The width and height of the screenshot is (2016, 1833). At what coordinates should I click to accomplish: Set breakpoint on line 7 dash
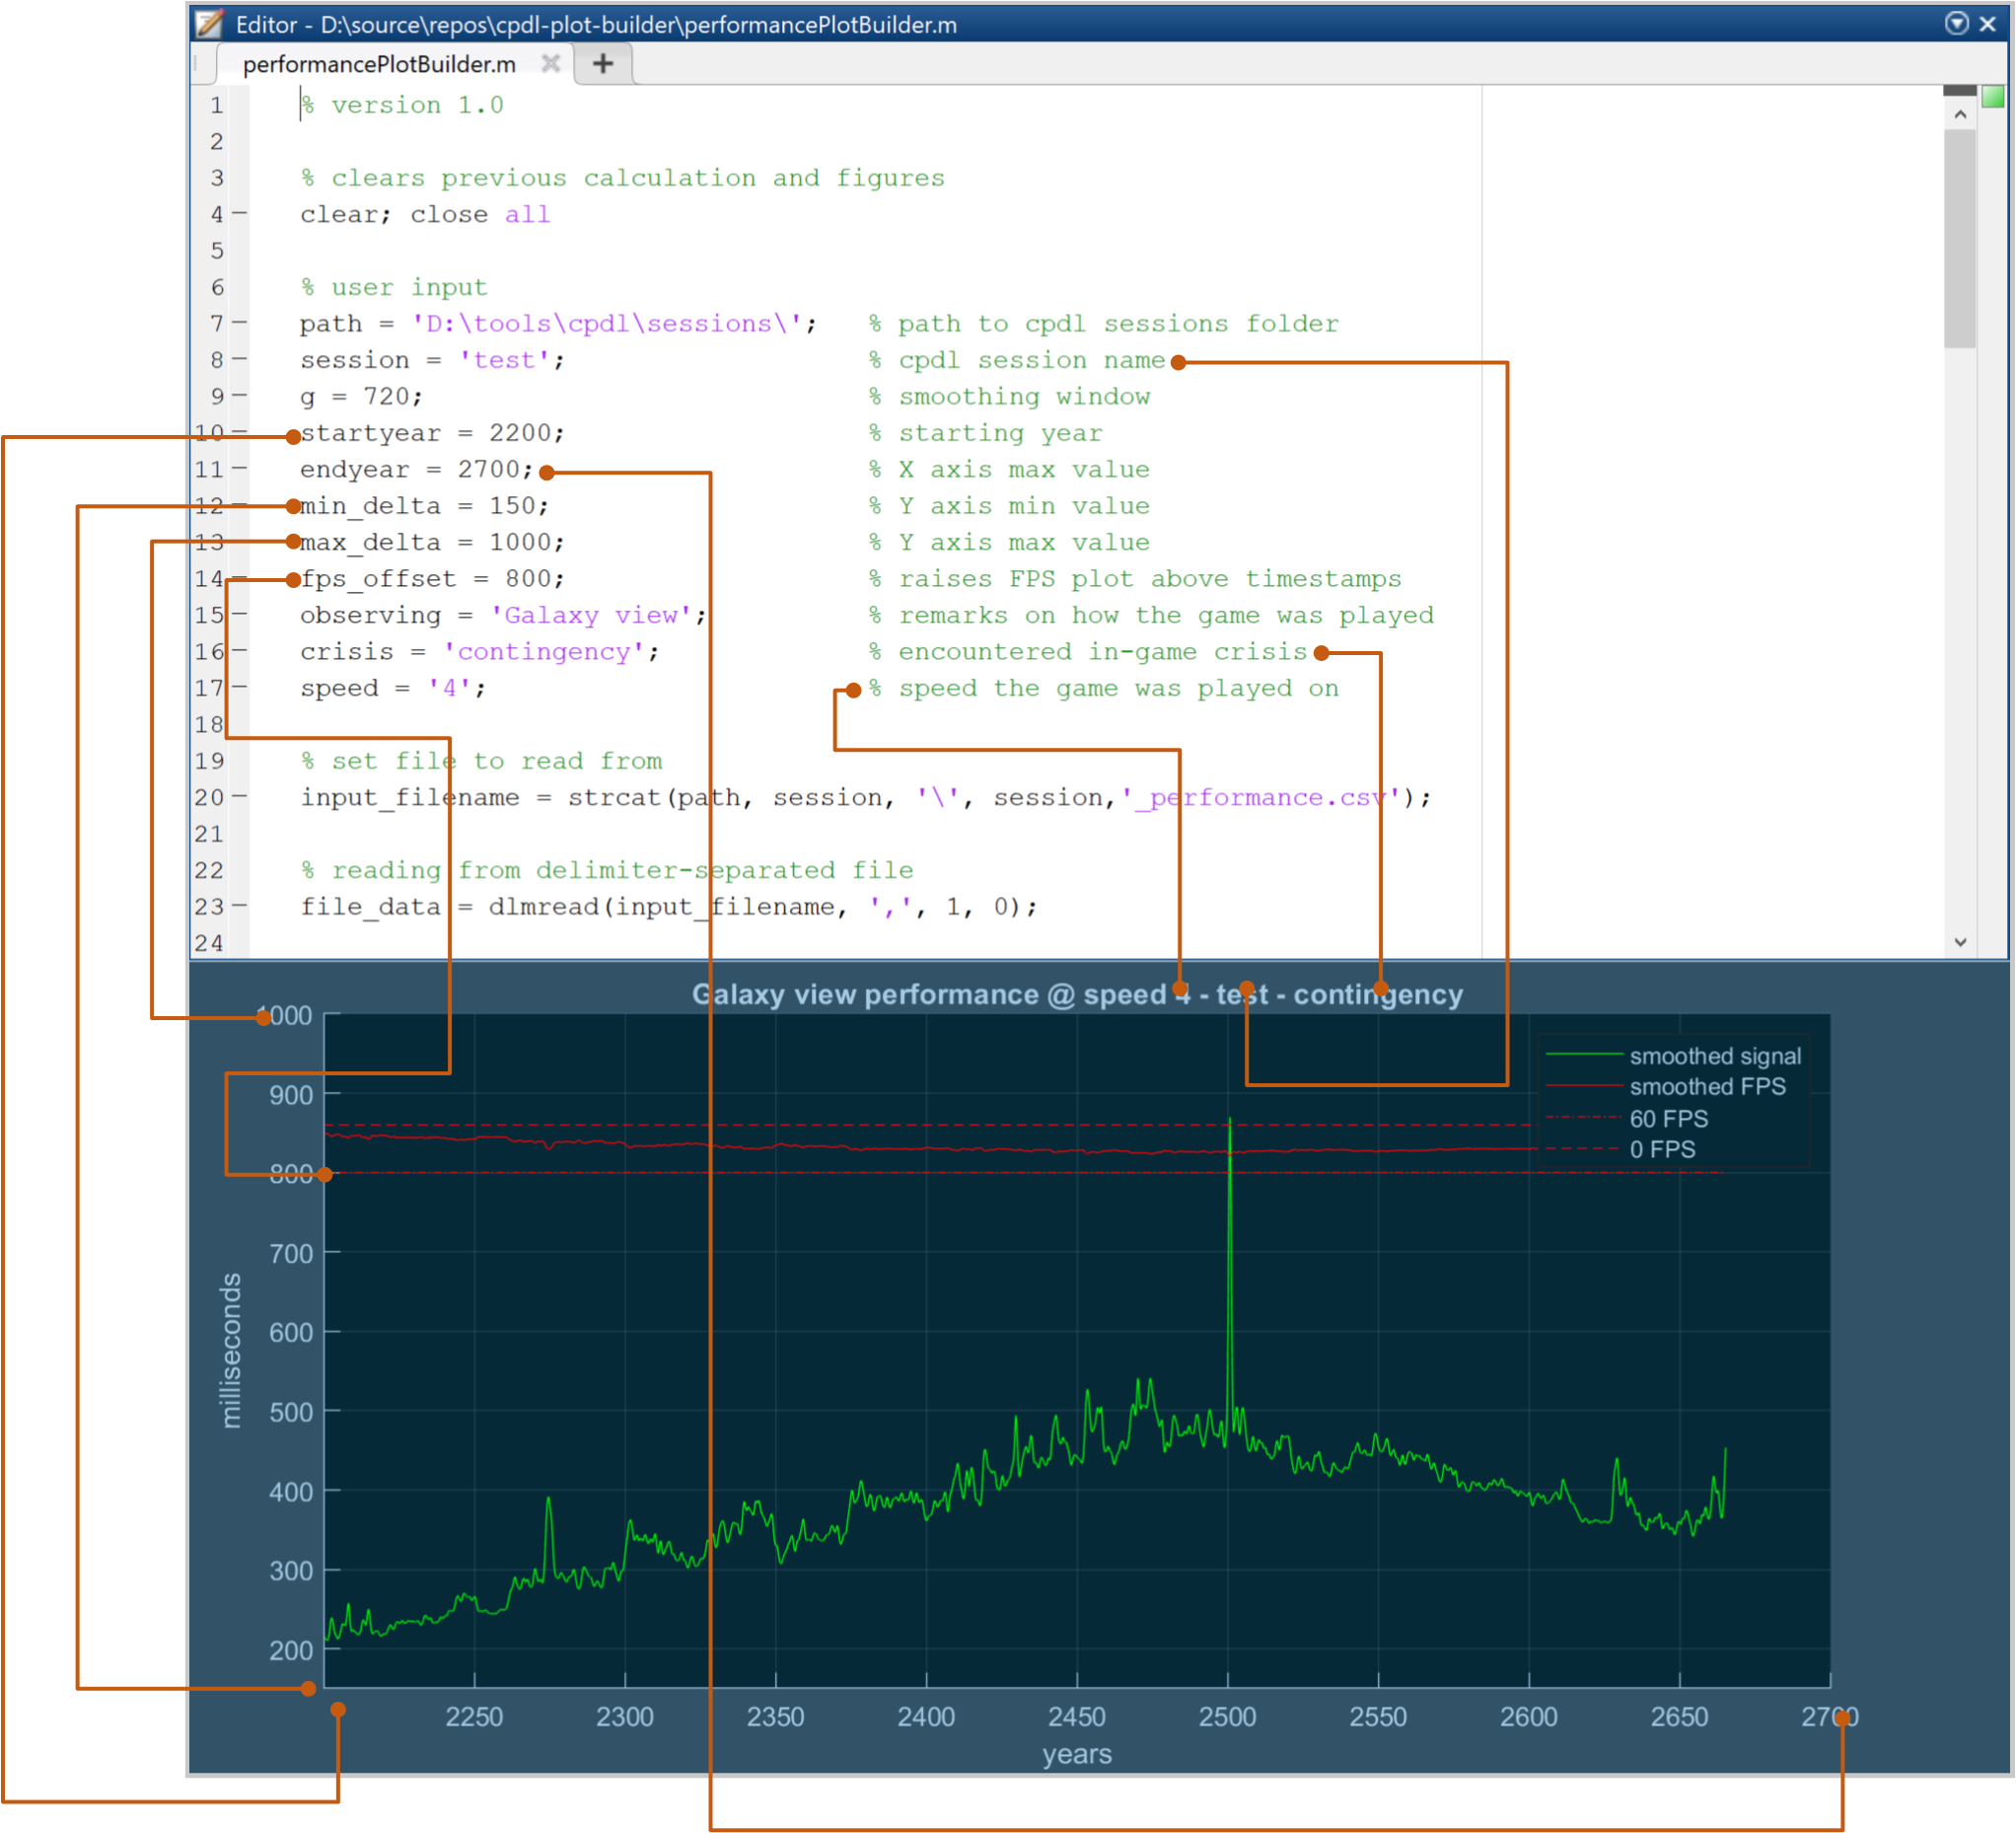(x=240, y=323)
